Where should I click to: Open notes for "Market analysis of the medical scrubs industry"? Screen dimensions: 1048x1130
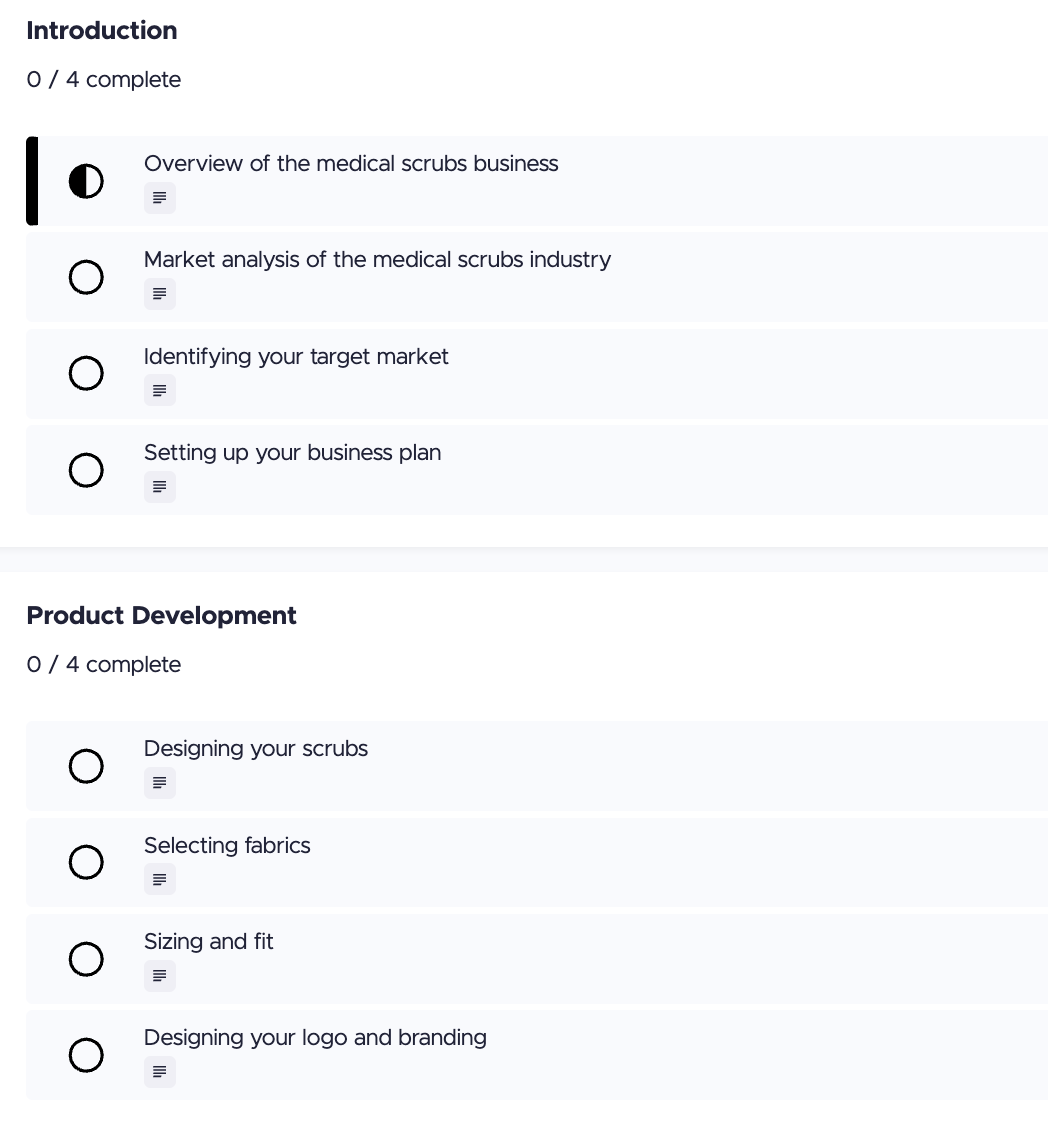(159, 293)
